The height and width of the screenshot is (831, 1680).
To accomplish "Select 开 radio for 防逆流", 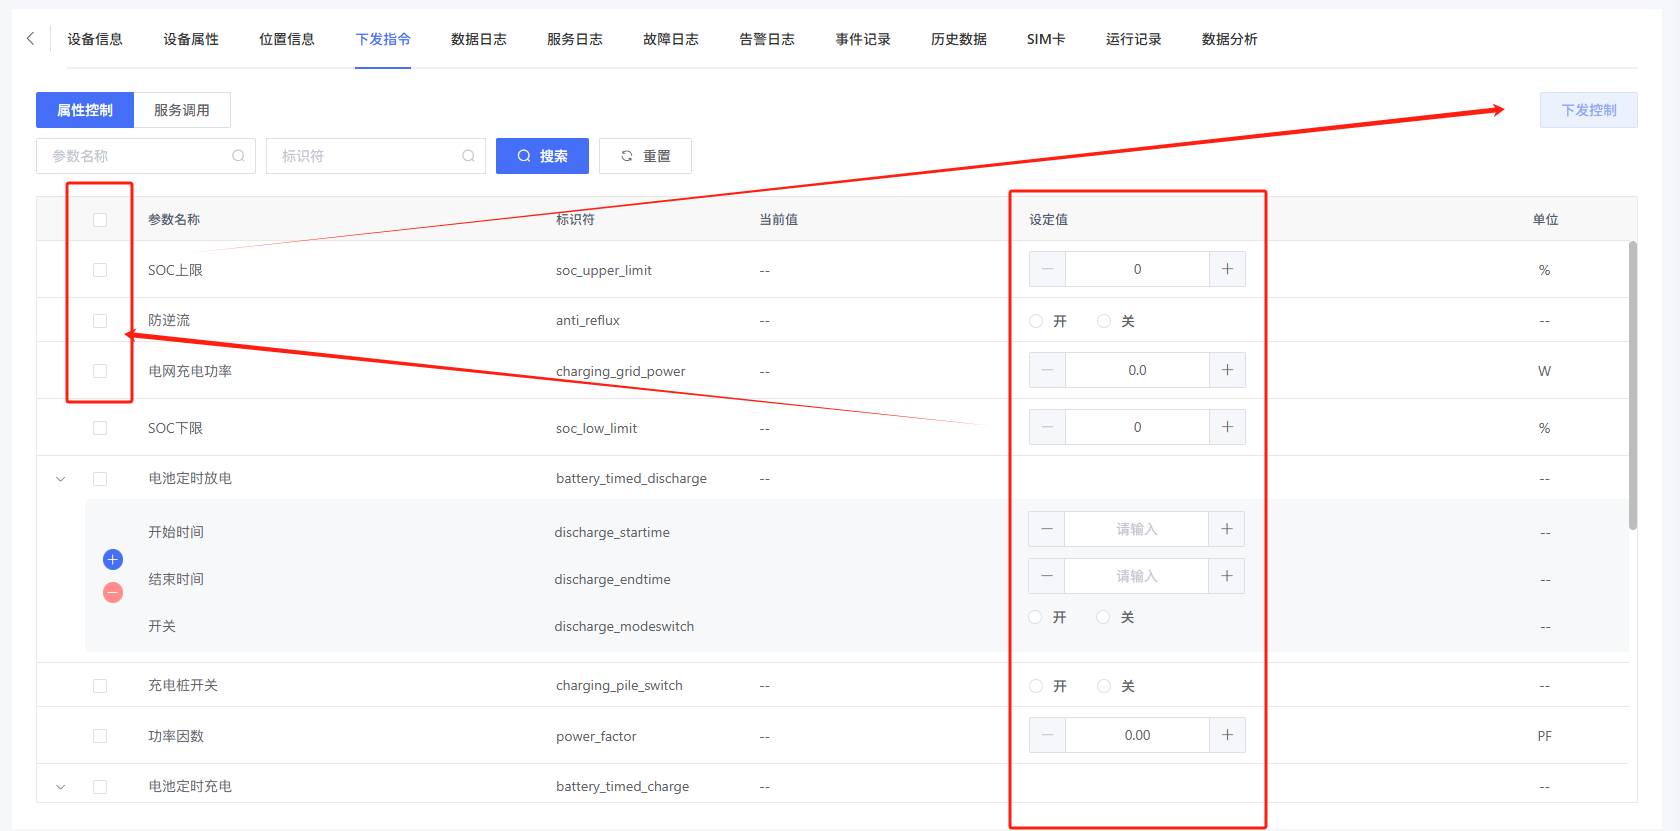I will [x=1036, y=321].
